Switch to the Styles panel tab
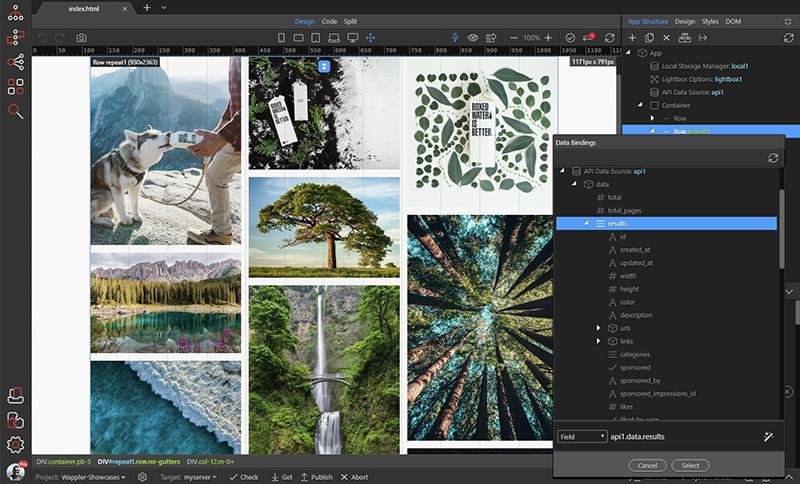 (710, 21)
